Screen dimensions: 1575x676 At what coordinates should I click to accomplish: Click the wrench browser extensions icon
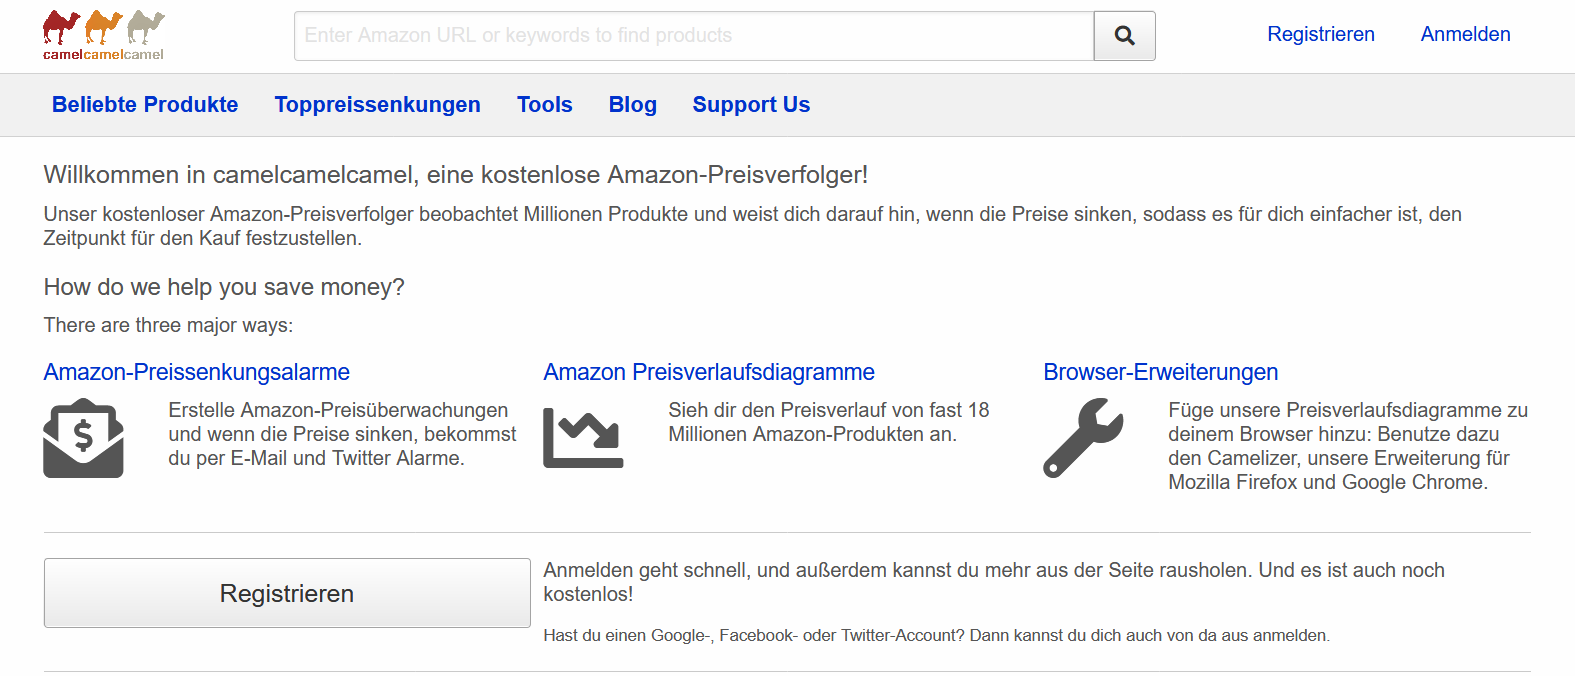point(1083,438)
